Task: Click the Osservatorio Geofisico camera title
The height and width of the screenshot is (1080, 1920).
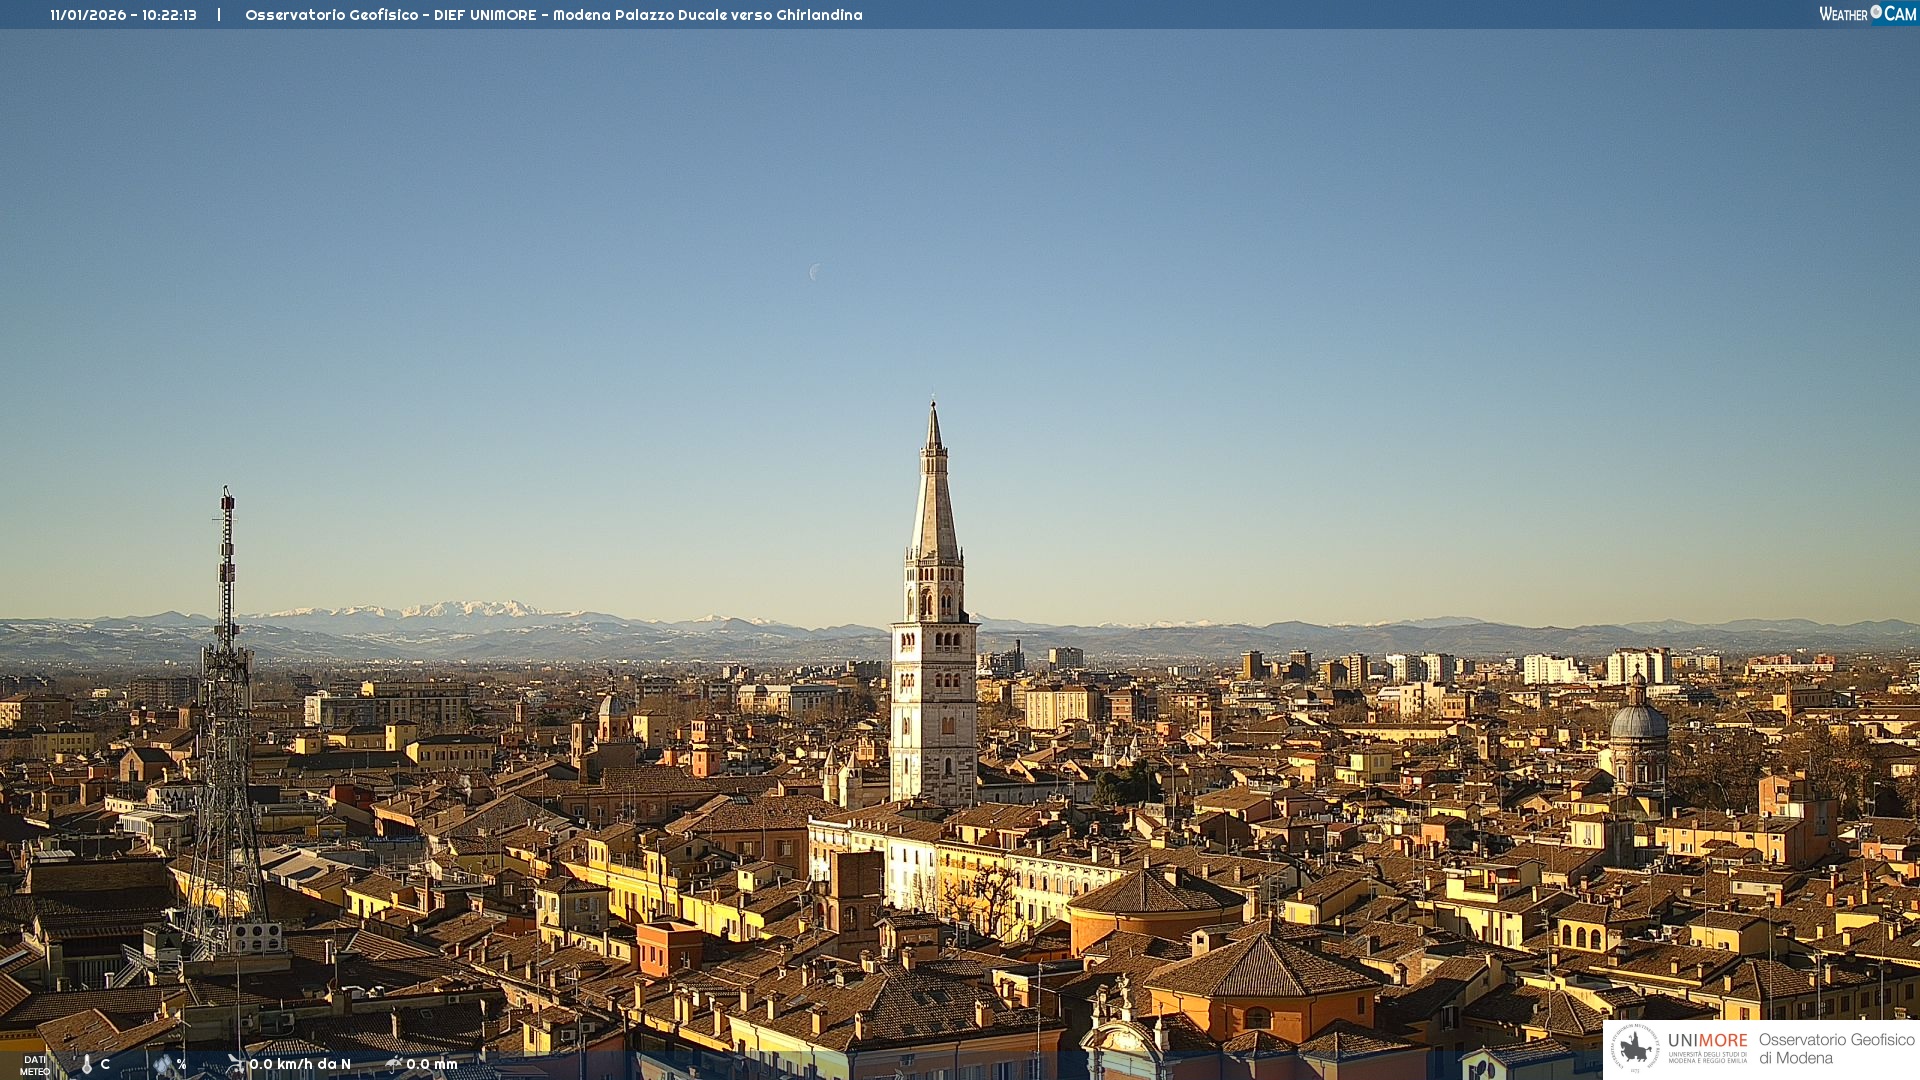Action: (x=553, y=15)
